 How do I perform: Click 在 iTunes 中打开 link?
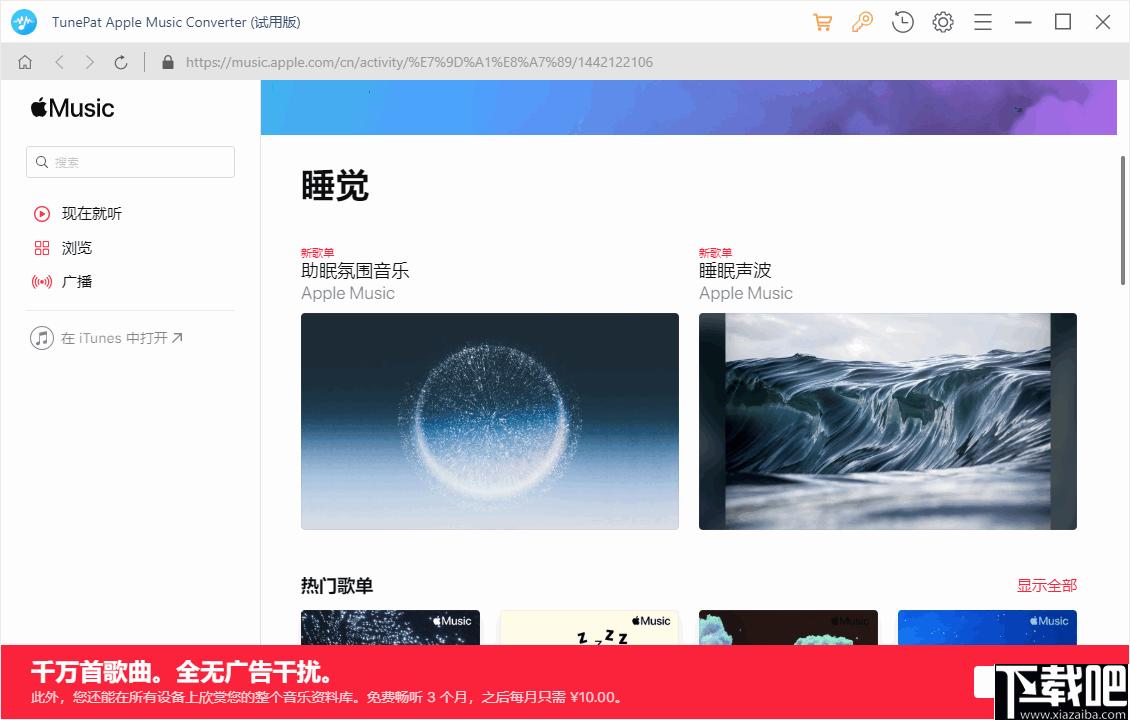(x=122, y=337)
